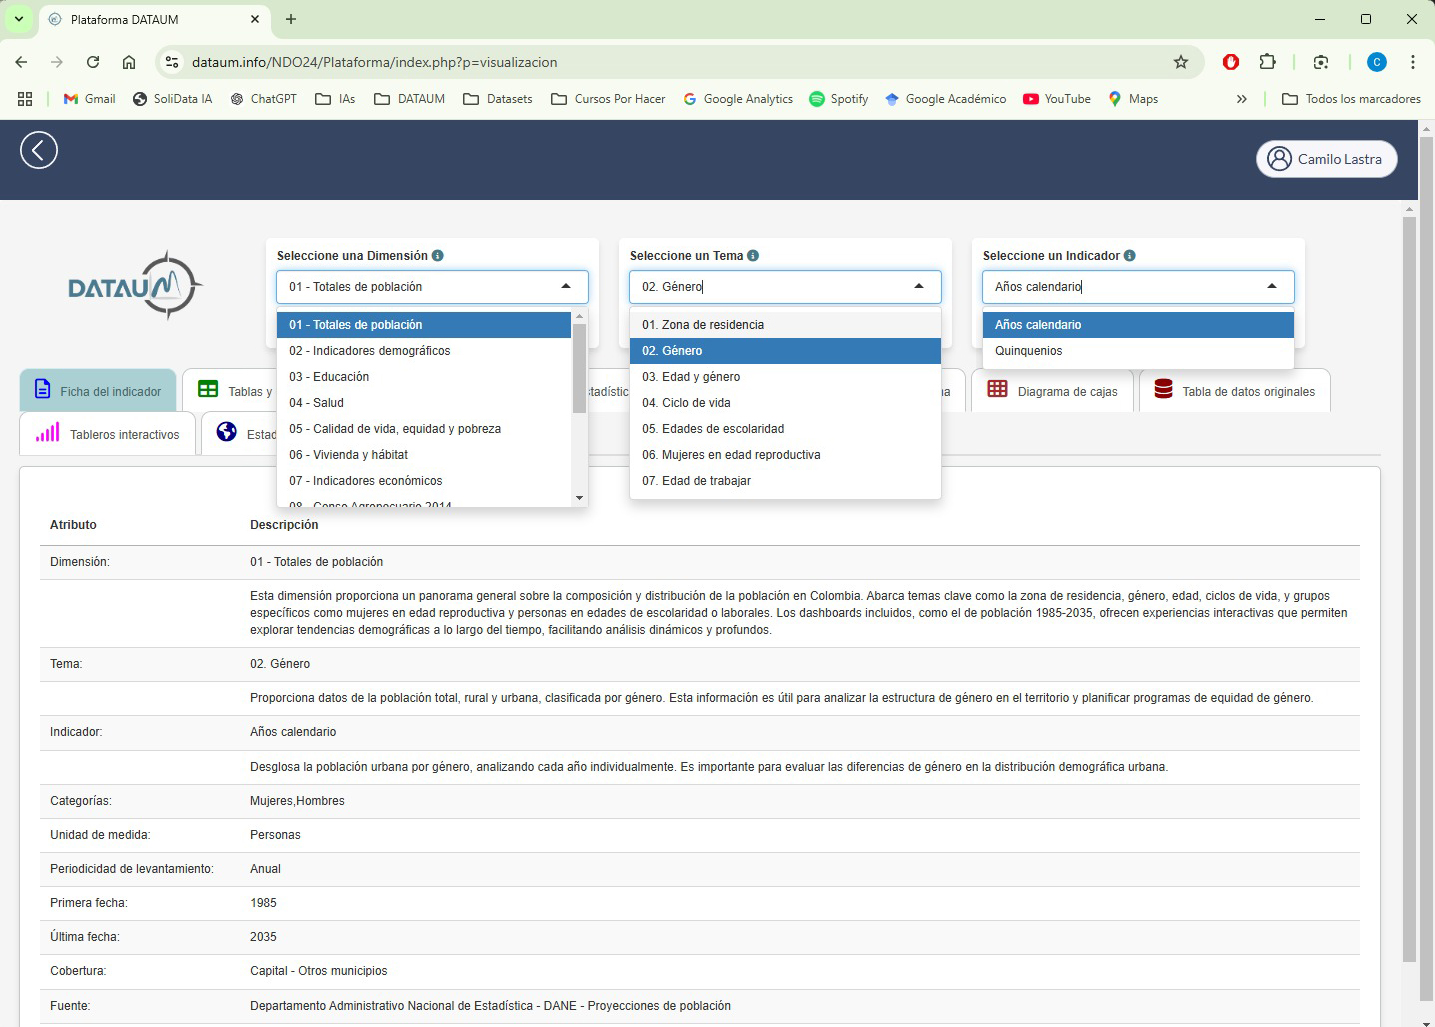Viewport: 1435px width, 1027px height.
Task: Collapse the Indicador dropdown arrow
Action: [x=1272, y=287]
